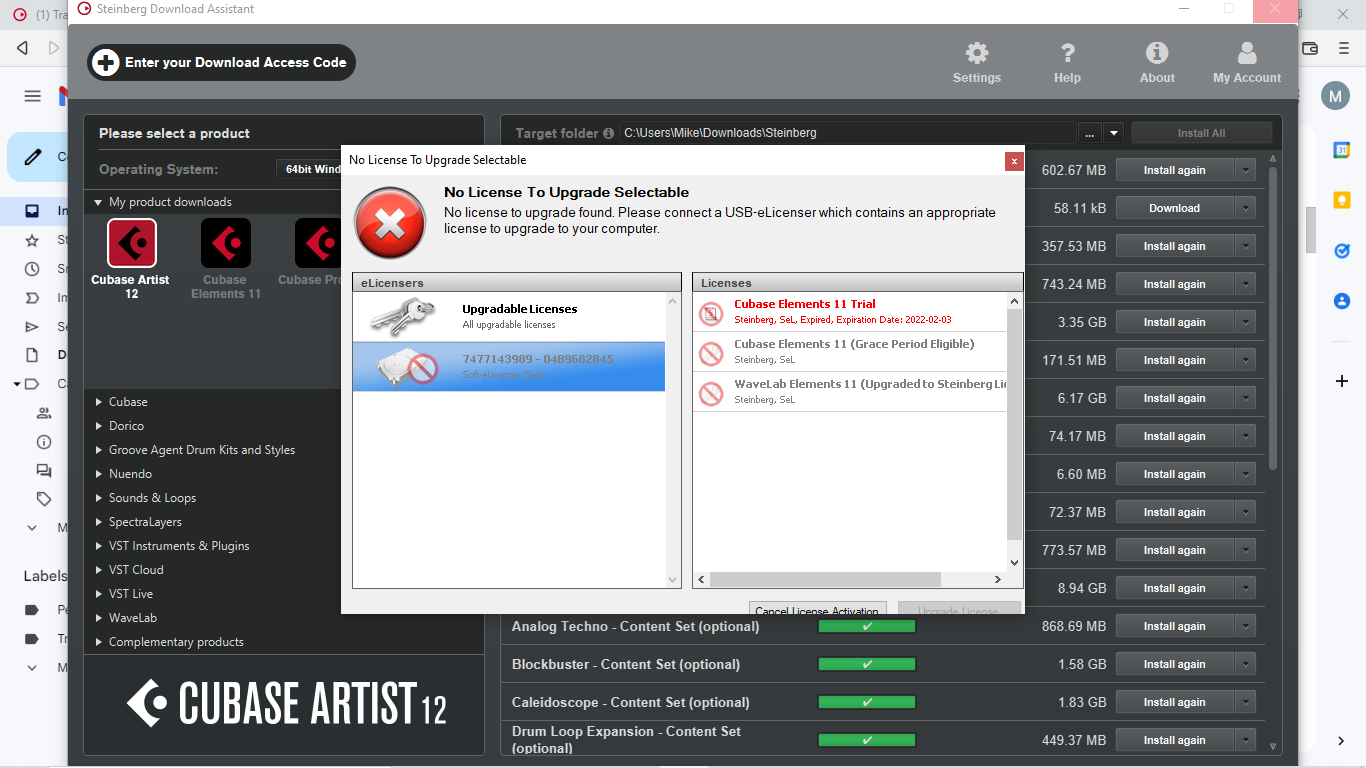
Task: Toggle the chevron beside Gmail's Labels list
Action: 32,667
